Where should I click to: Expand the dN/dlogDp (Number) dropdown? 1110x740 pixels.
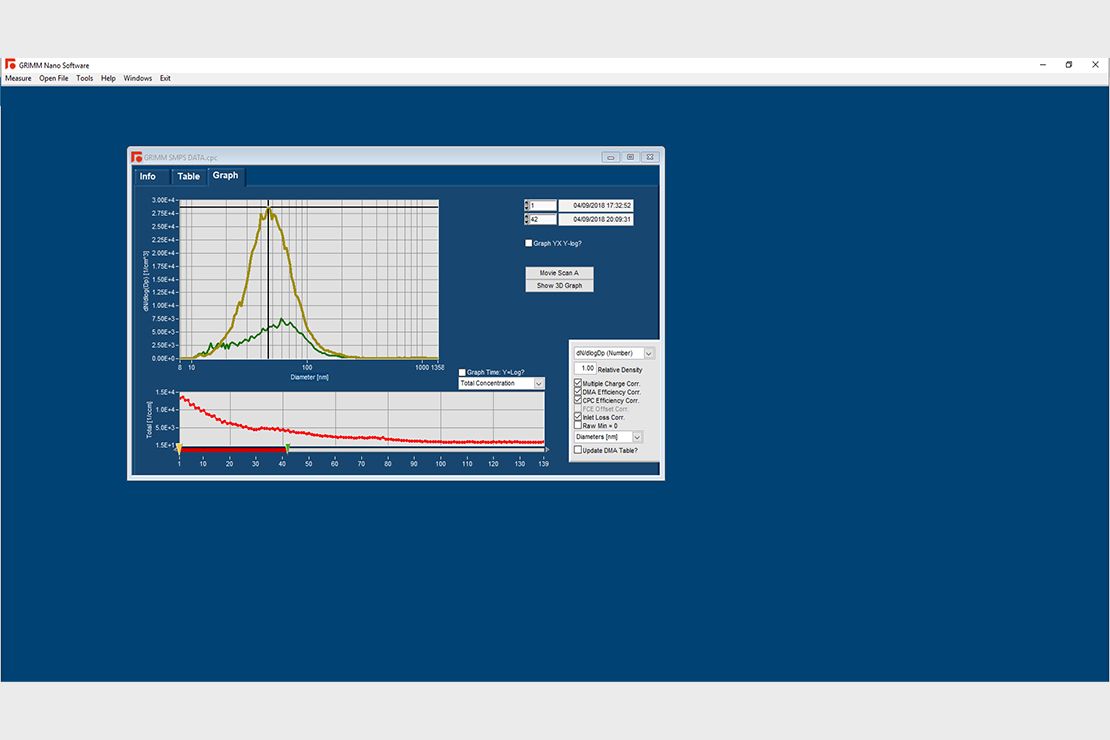click(x=649, y=353)
